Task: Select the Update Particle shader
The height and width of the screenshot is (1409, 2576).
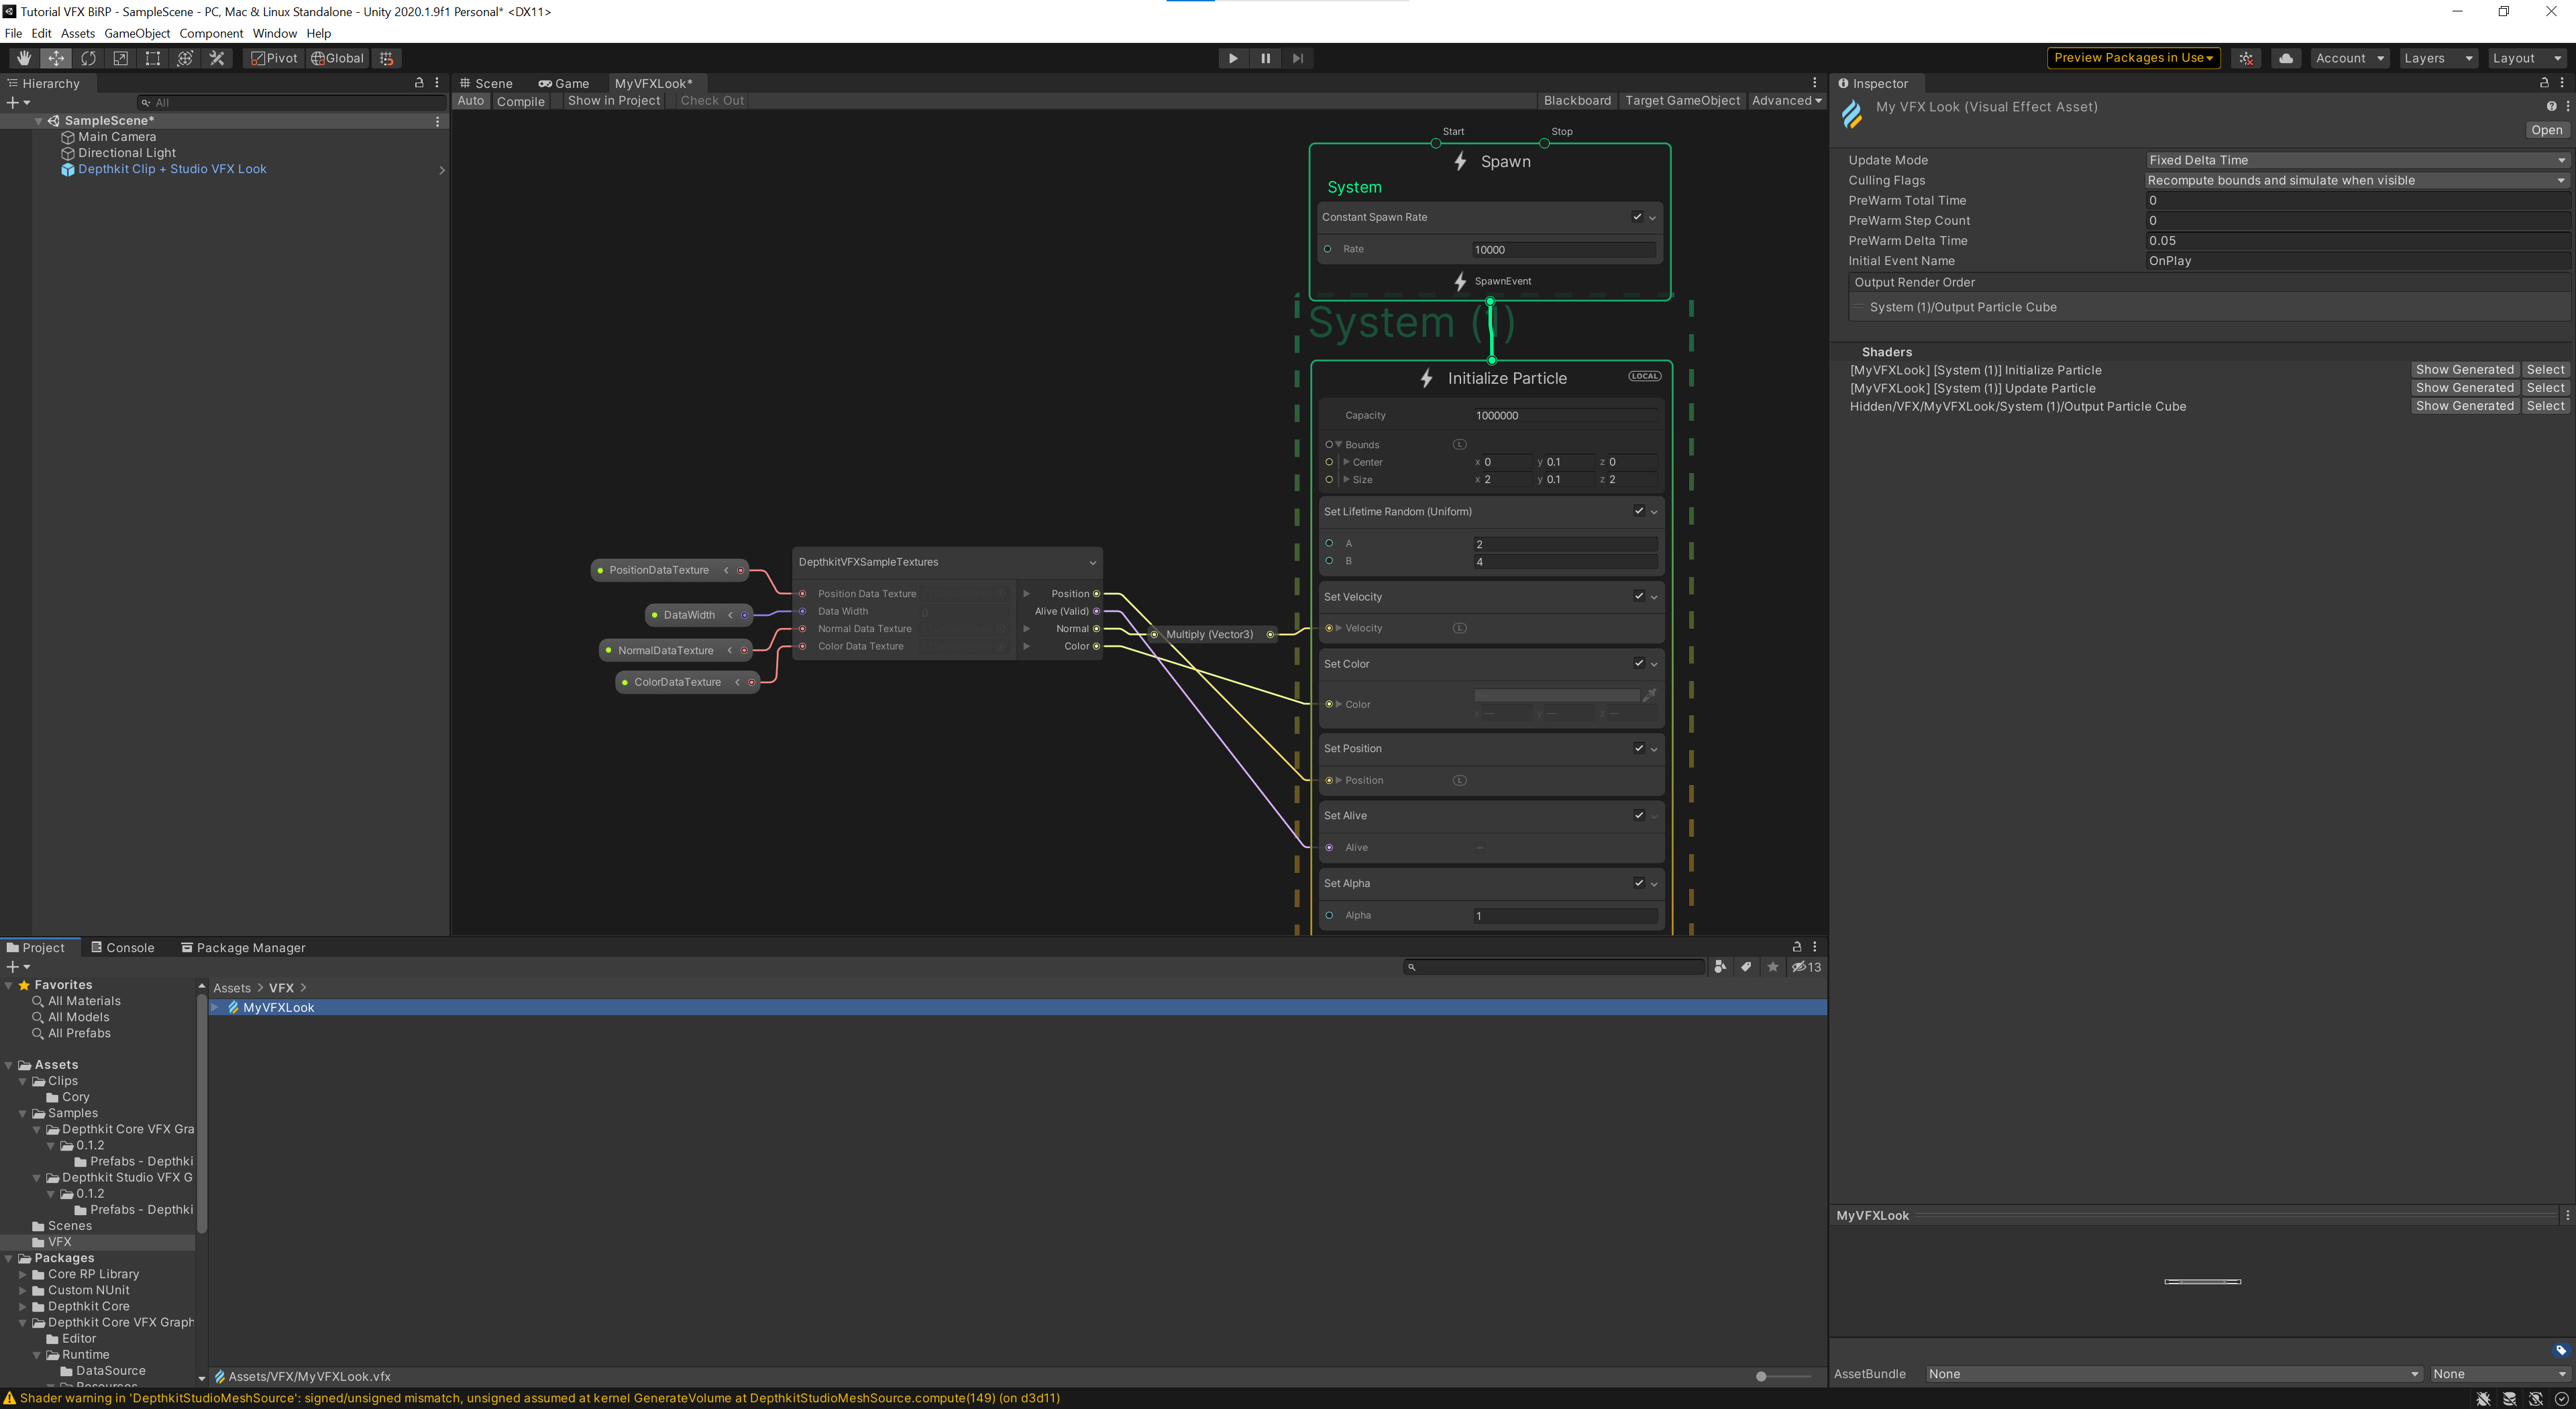Action: click(2545, 388)
